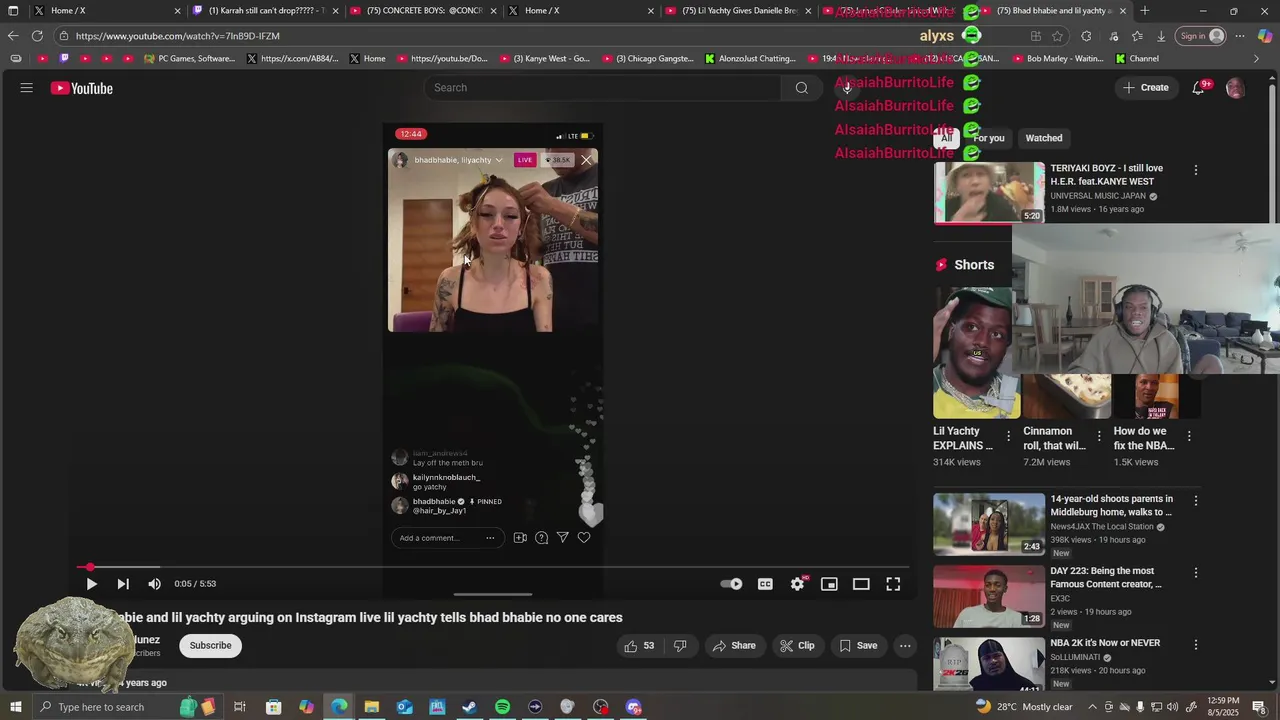The width and height of the screenshot is (1280, 720).
Task: Open the 'Lil Yachty EXPLAINS' short
Action: click(977, 353)
